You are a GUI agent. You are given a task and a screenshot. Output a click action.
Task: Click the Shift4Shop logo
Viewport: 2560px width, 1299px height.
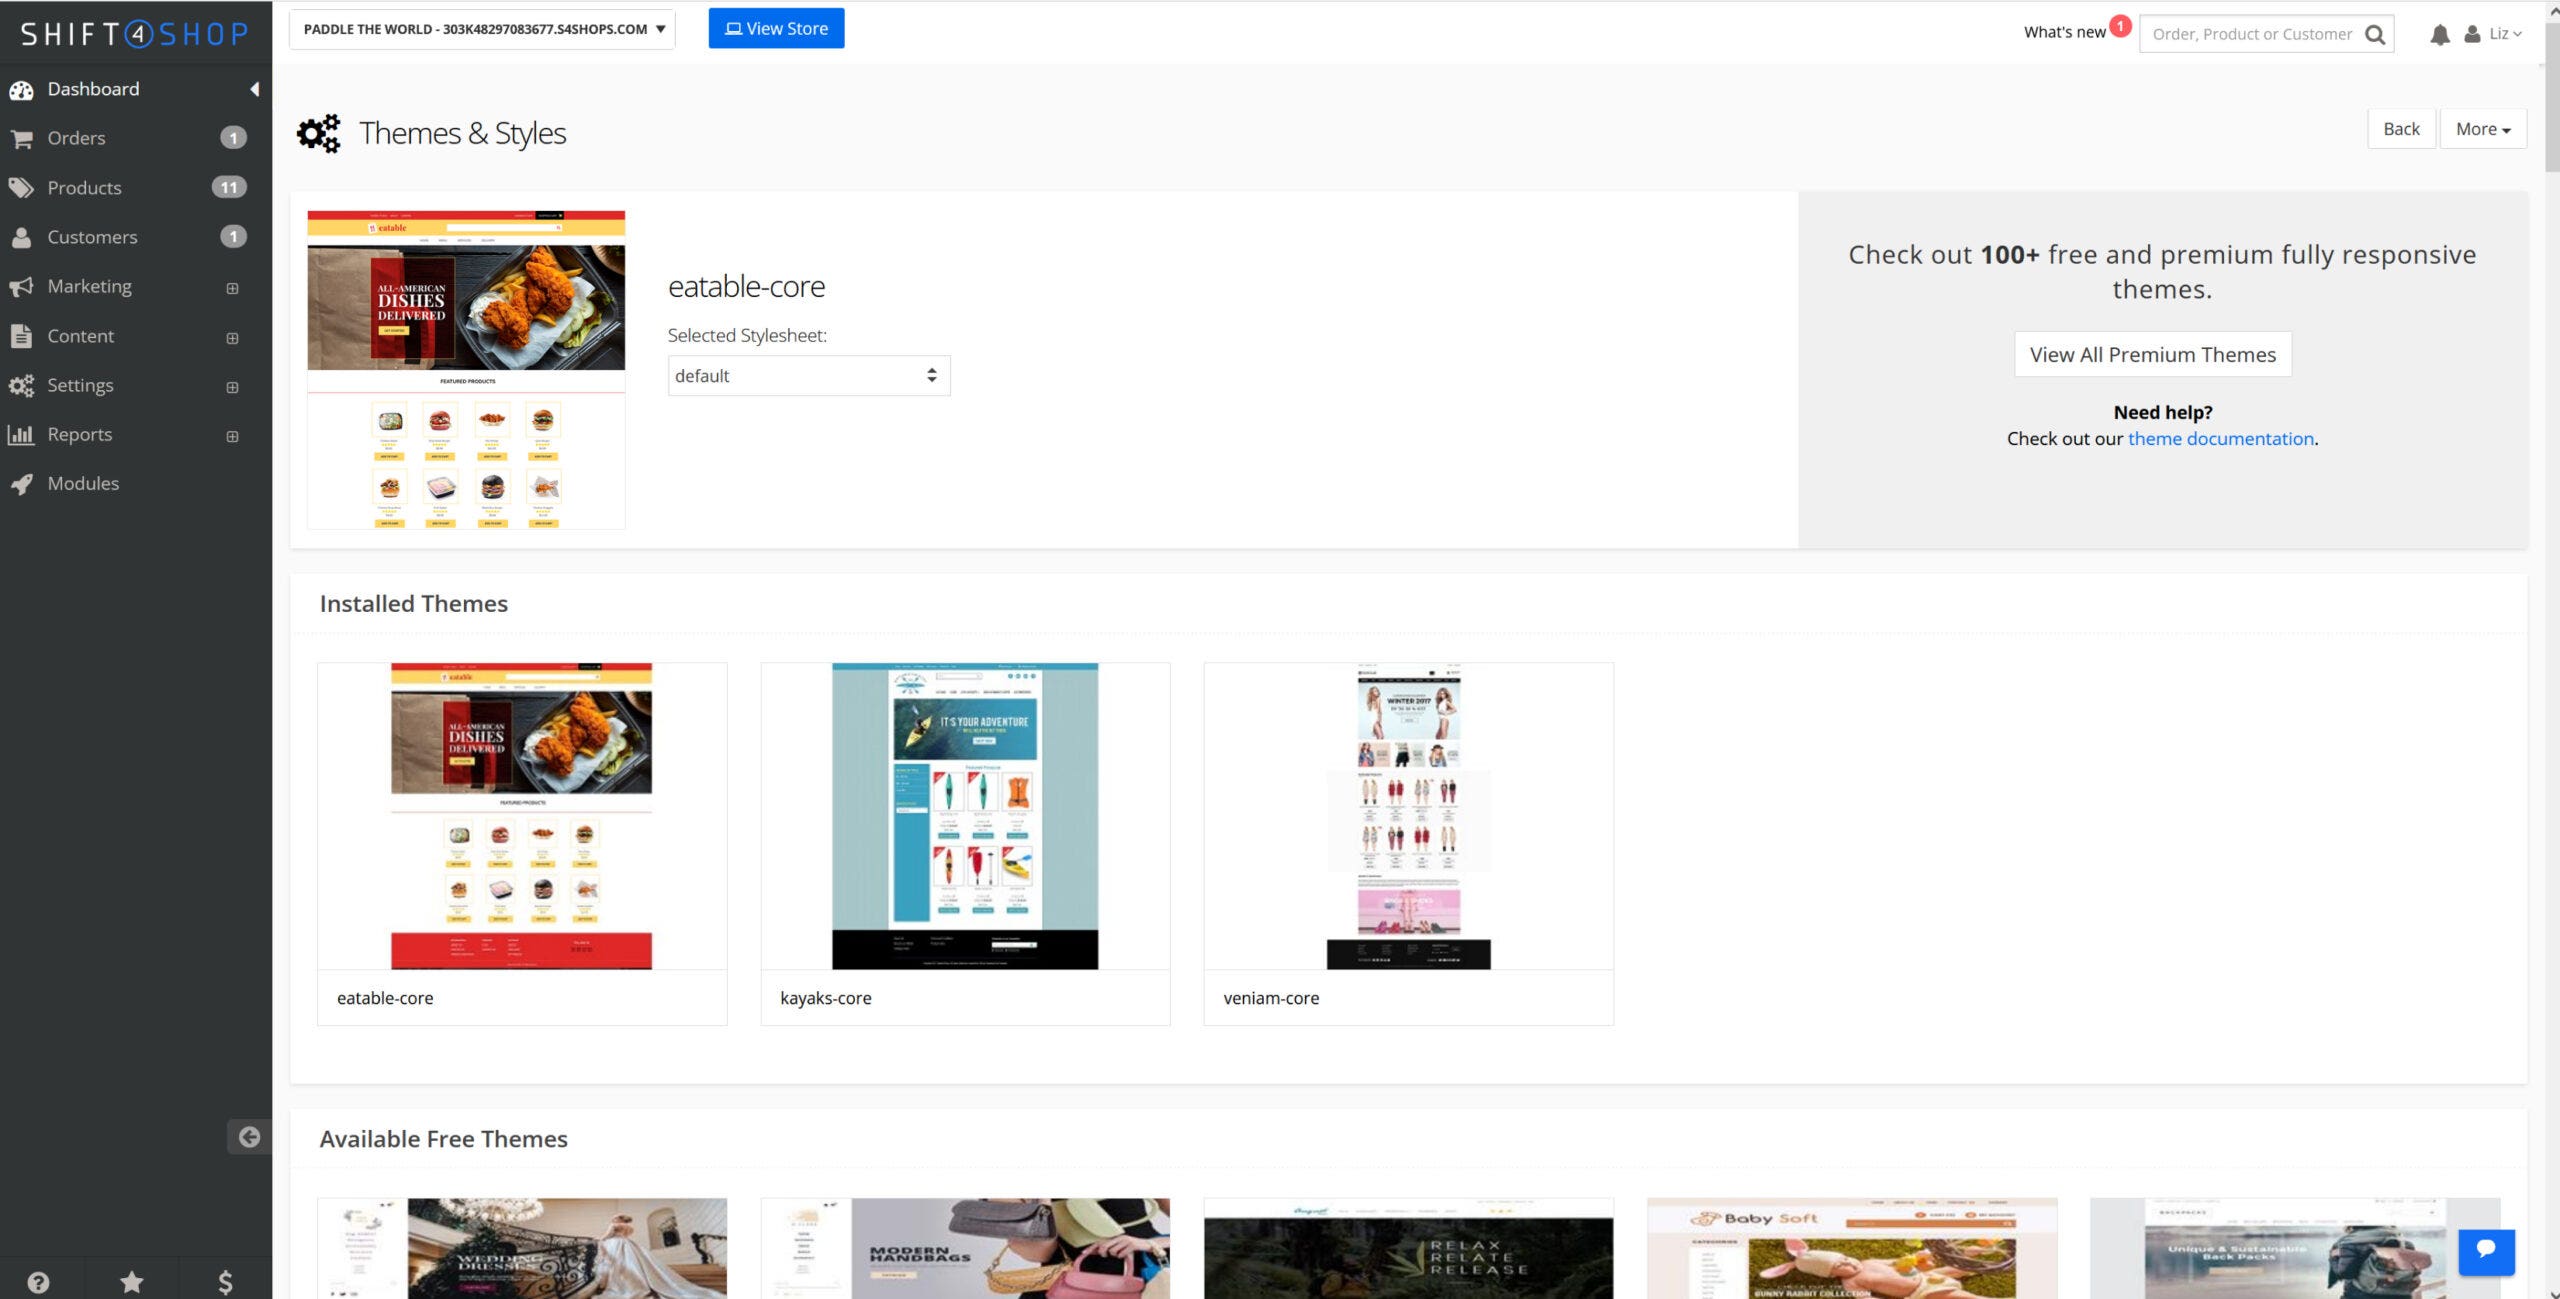[135, 34]
